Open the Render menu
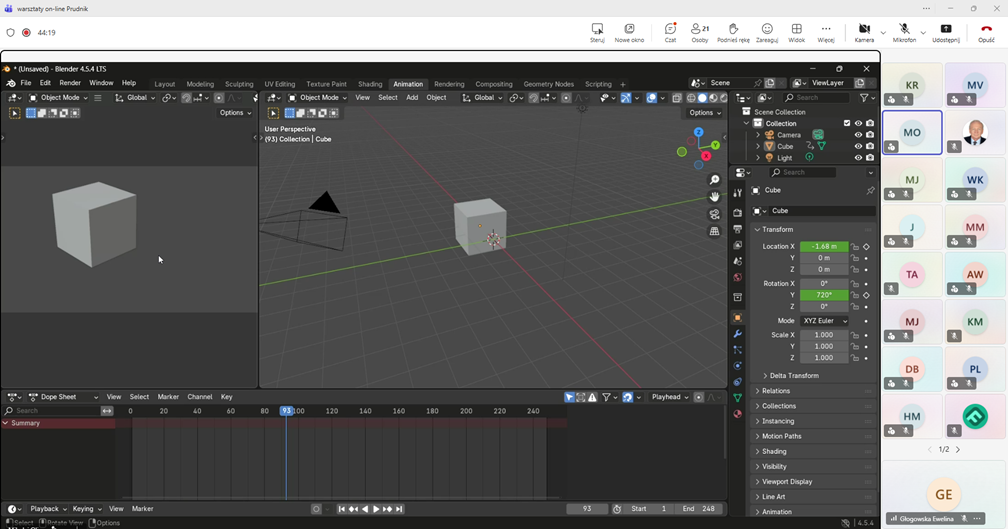This screenshot has width=1008, height=529. pyautogui.click(x=70, y=83)
